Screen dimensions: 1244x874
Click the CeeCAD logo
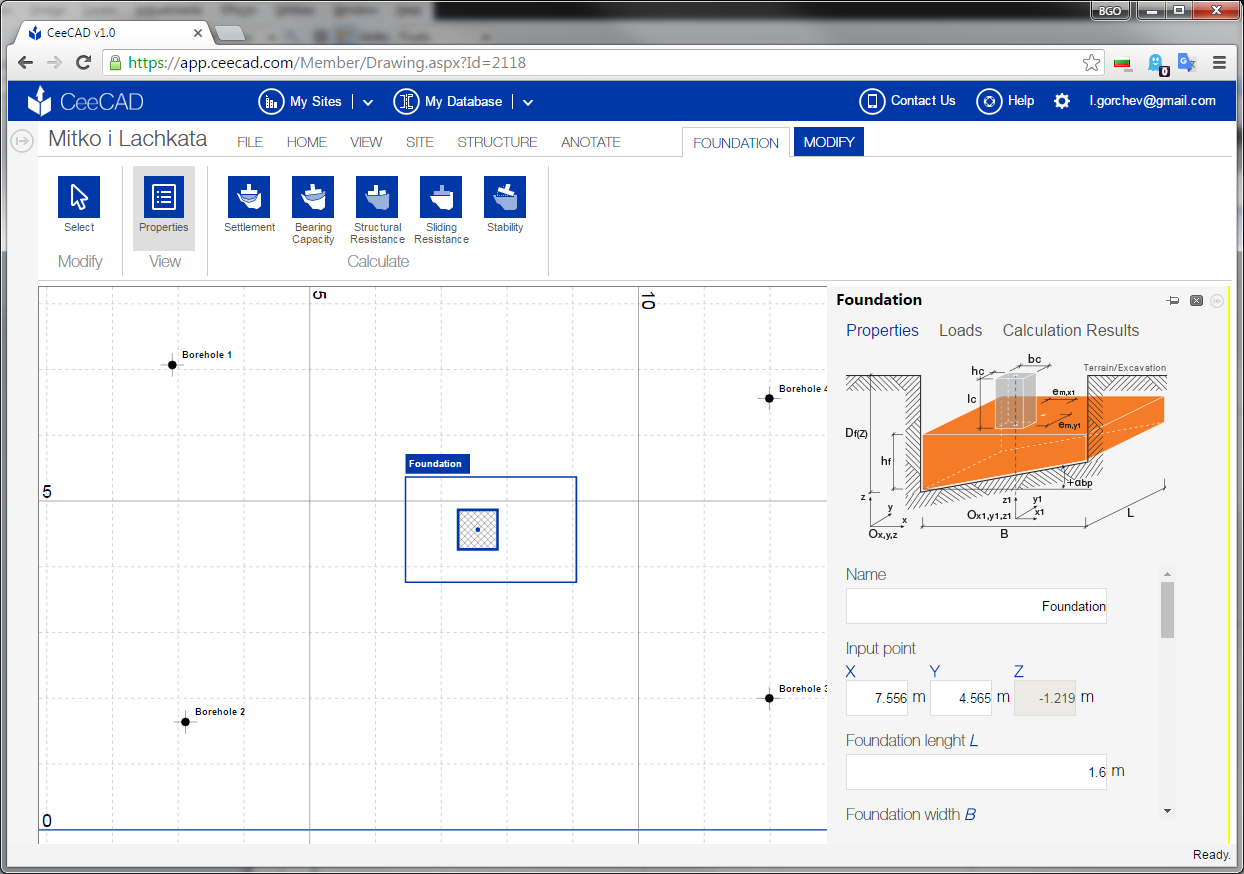pyautogui.click(x=85, y=101)
